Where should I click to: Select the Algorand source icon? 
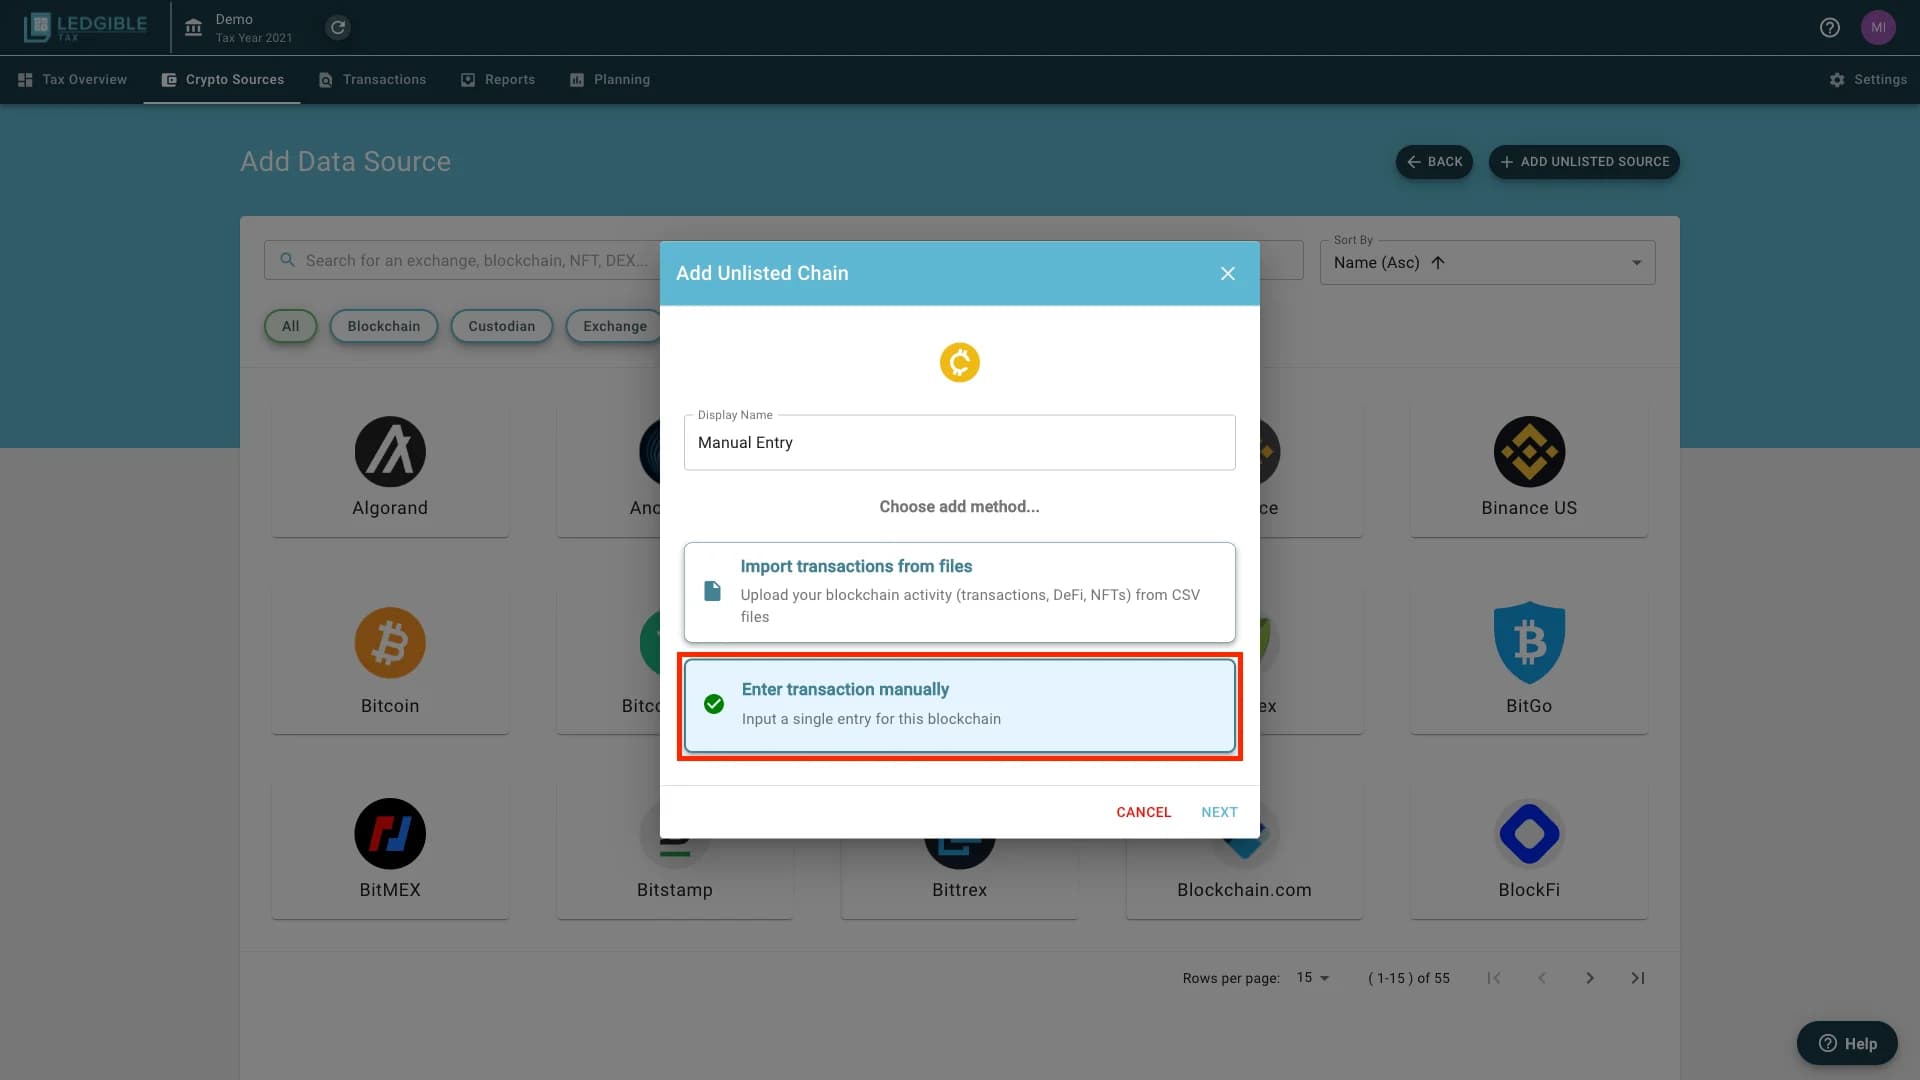(390, 452)
